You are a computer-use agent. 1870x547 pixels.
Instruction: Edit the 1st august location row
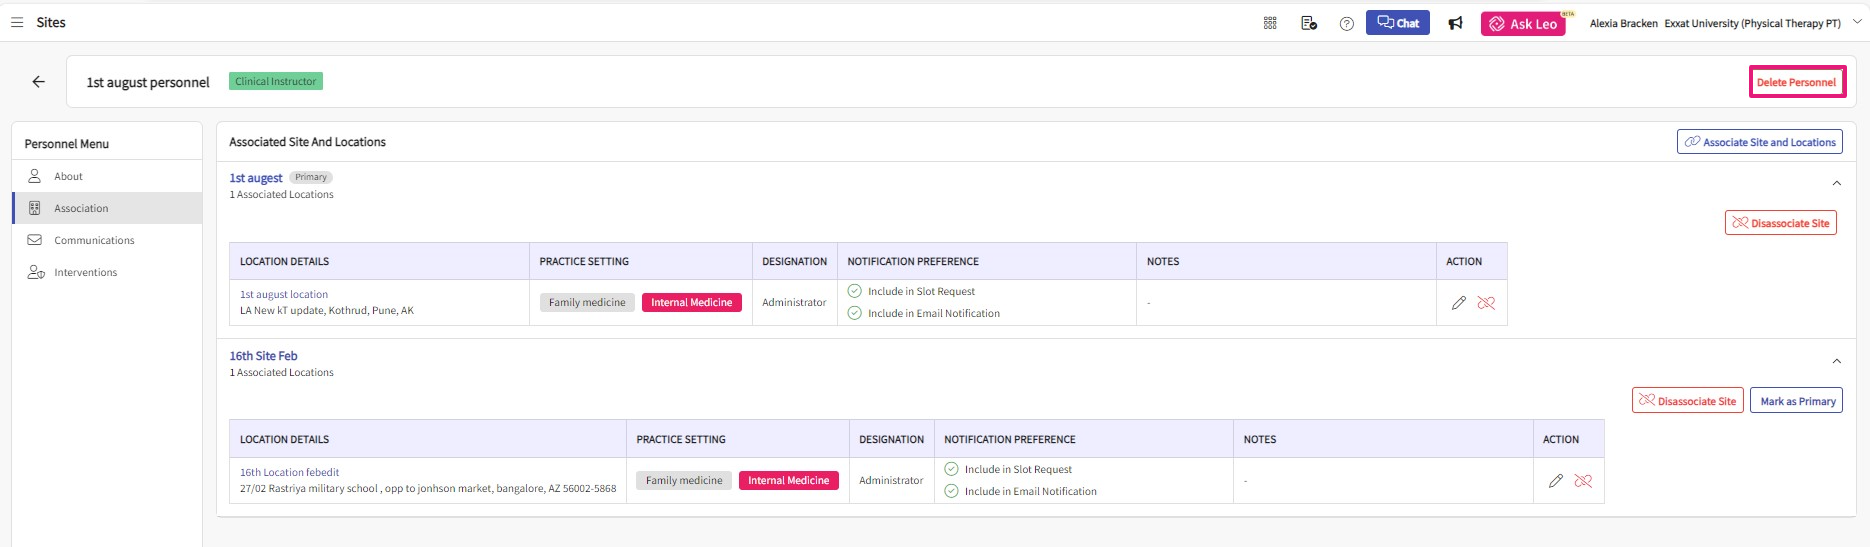[x=1458, y=303]
